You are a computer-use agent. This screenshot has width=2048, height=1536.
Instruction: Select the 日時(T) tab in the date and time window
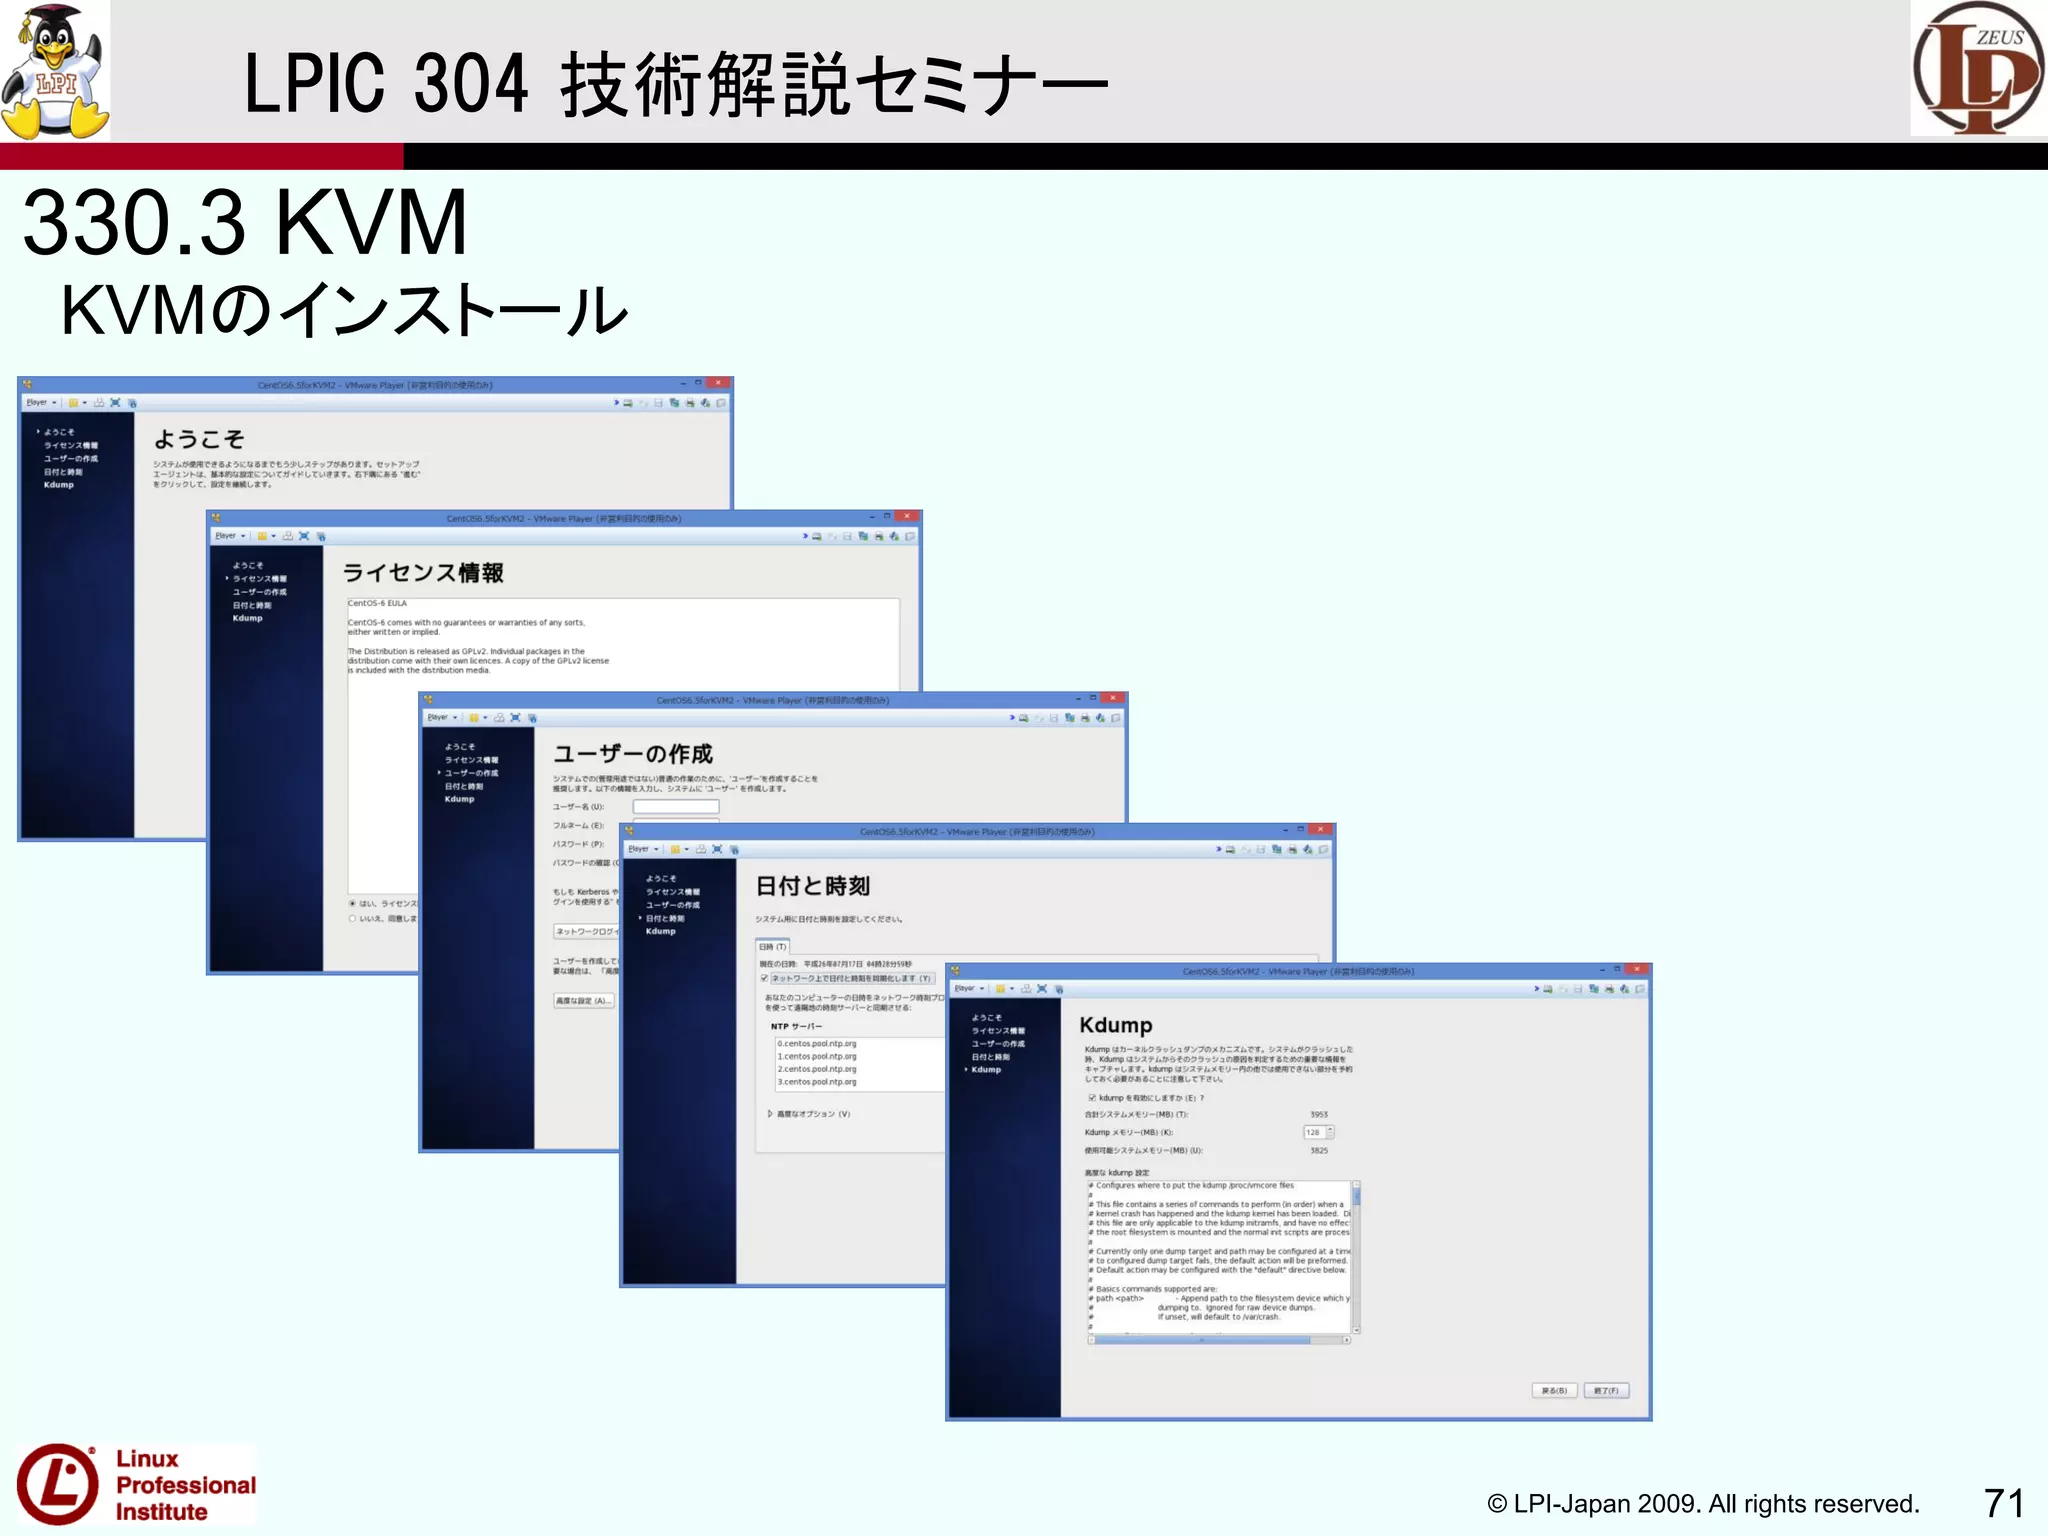point(773,946)
